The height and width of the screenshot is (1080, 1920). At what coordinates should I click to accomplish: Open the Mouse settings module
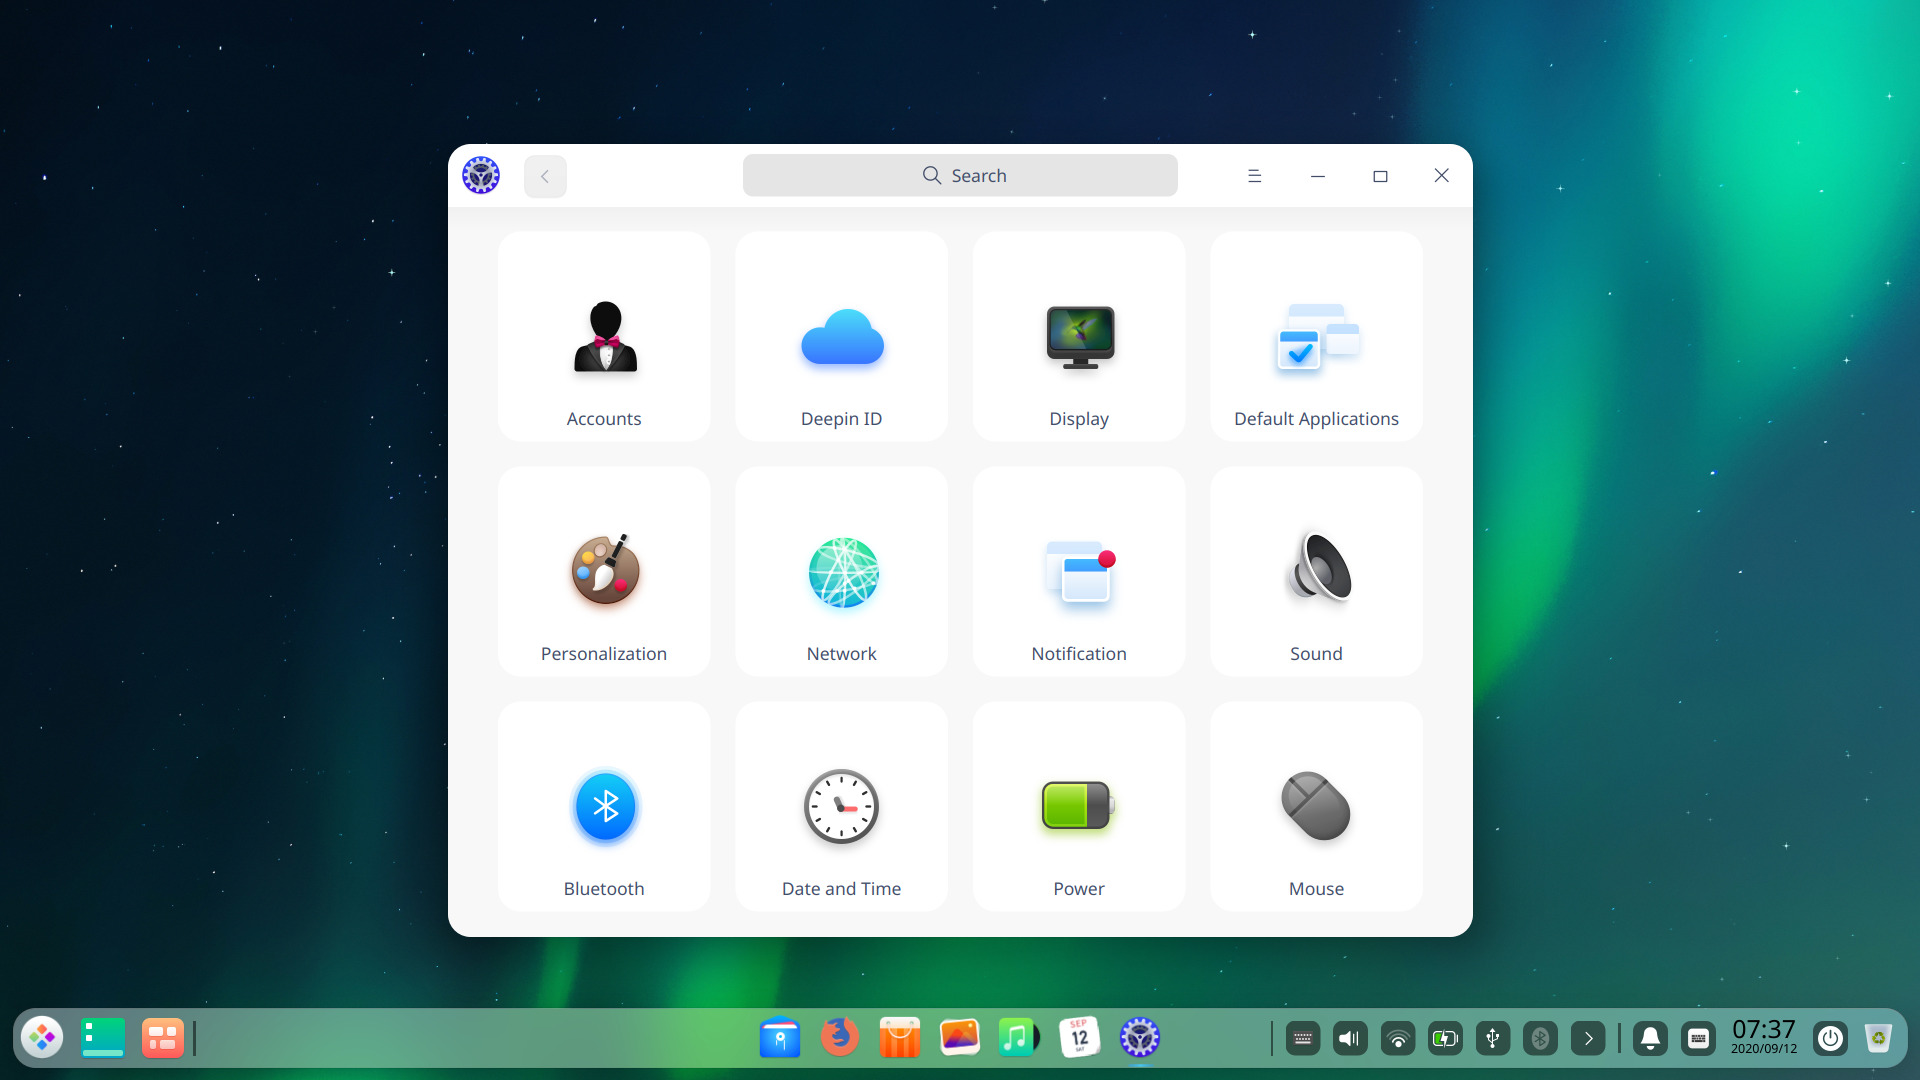1315,806
